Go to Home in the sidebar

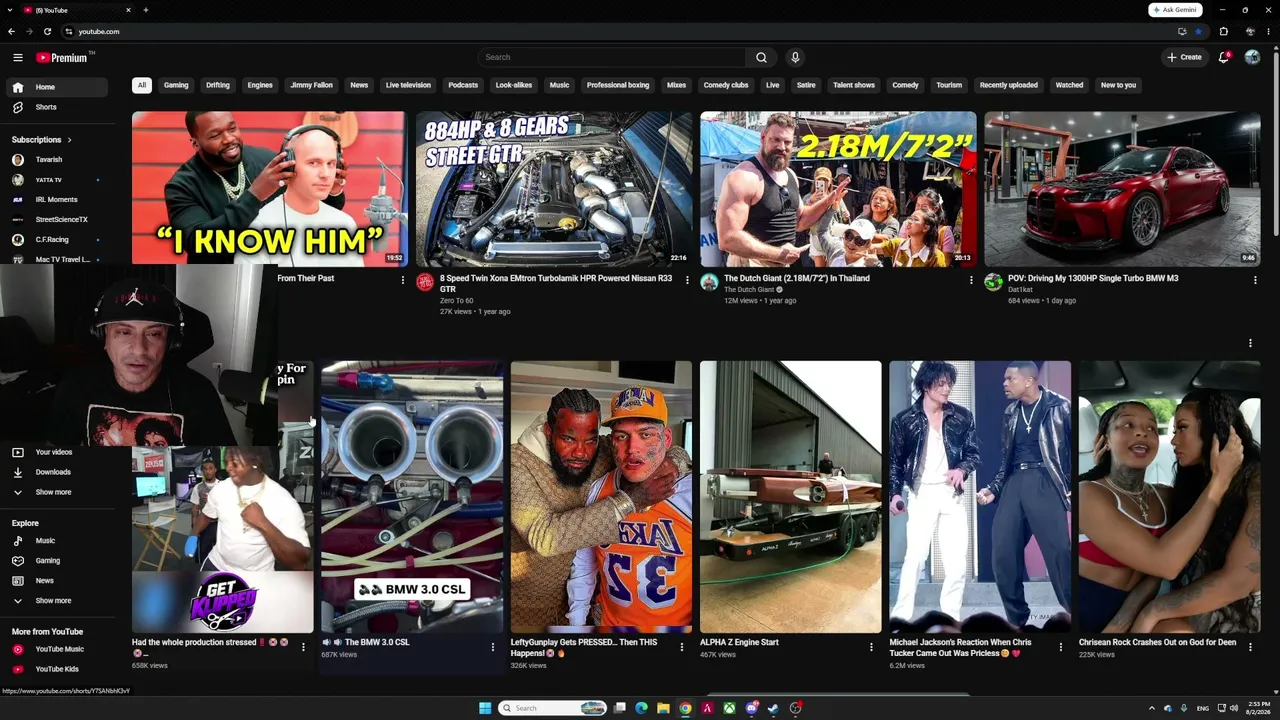[x=55, y=87]
